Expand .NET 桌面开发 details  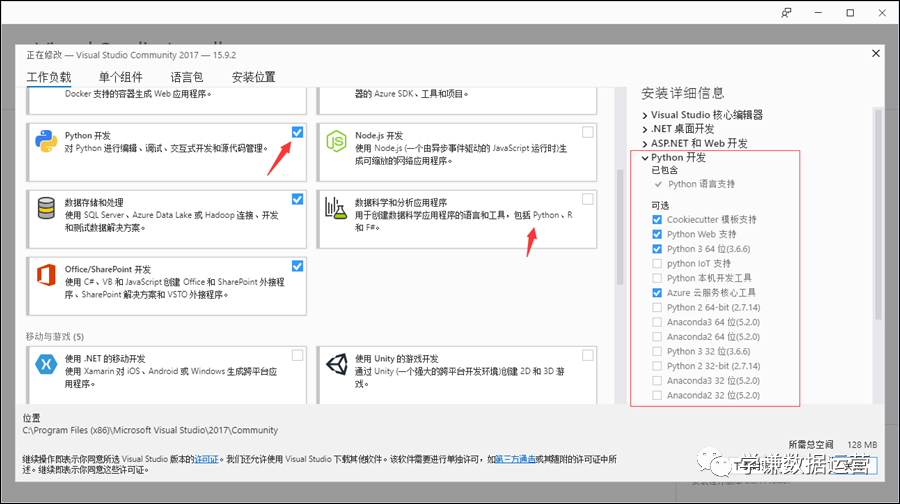click(x=645, y=129)
